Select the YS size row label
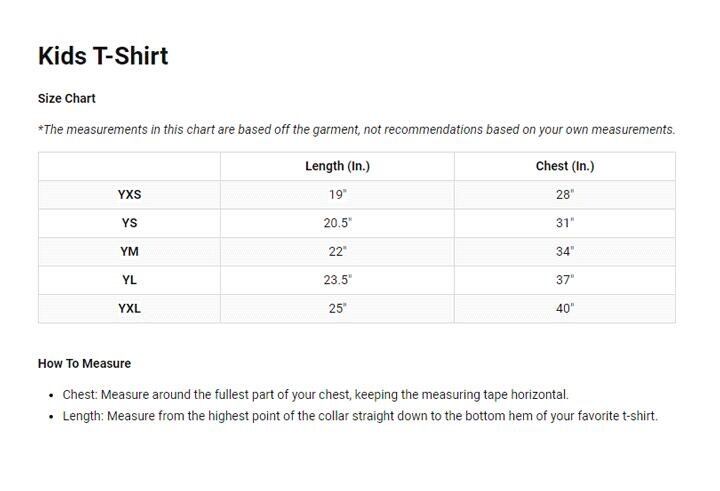Screen dimensions: 720x491 pos(129,223)
